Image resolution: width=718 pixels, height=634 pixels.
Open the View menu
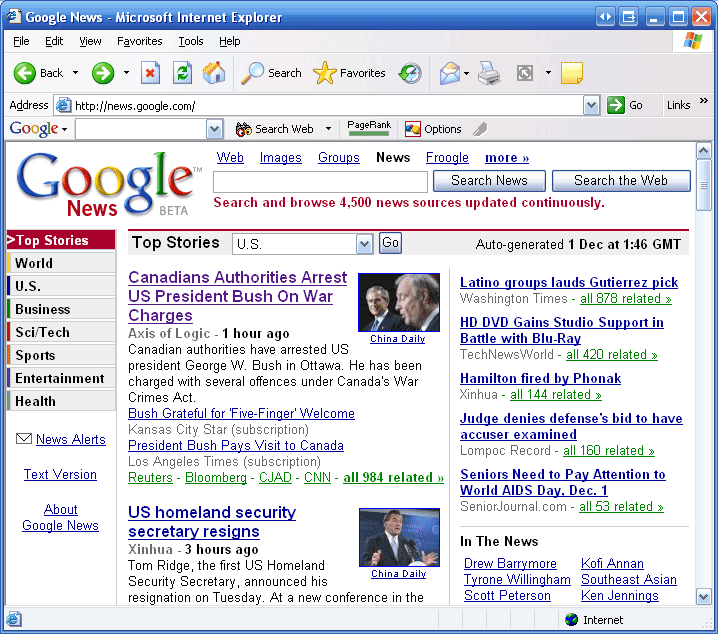click(x=90, y=41)
